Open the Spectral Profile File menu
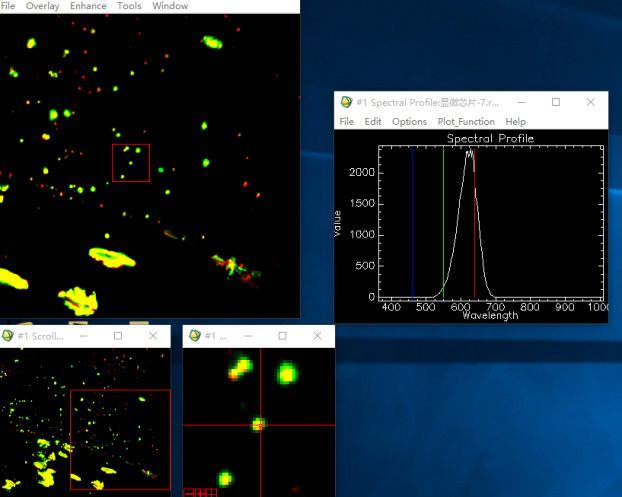 point(346,122)
